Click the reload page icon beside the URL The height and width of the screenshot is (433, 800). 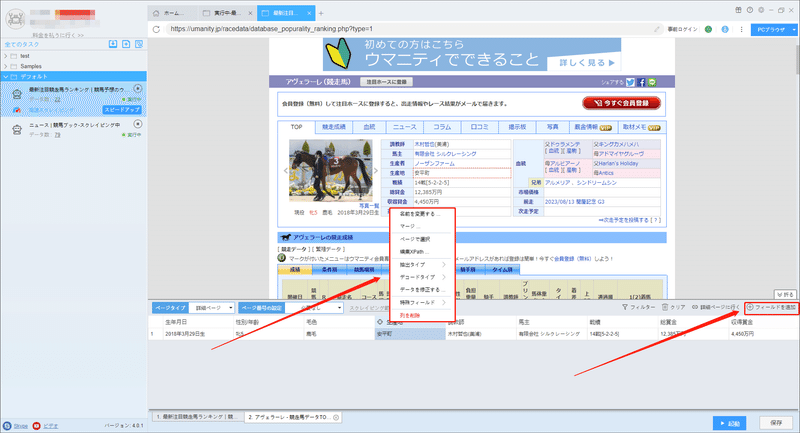156,29
